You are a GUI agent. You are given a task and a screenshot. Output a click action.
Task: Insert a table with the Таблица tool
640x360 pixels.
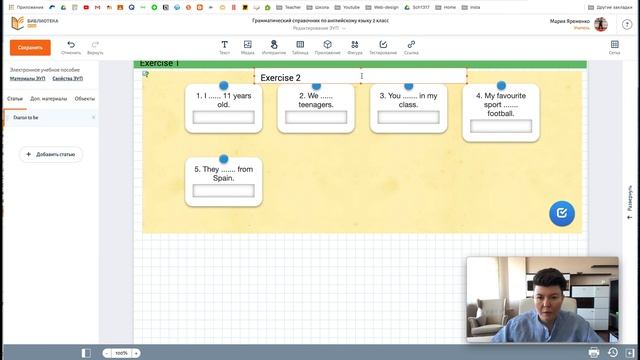300,47
